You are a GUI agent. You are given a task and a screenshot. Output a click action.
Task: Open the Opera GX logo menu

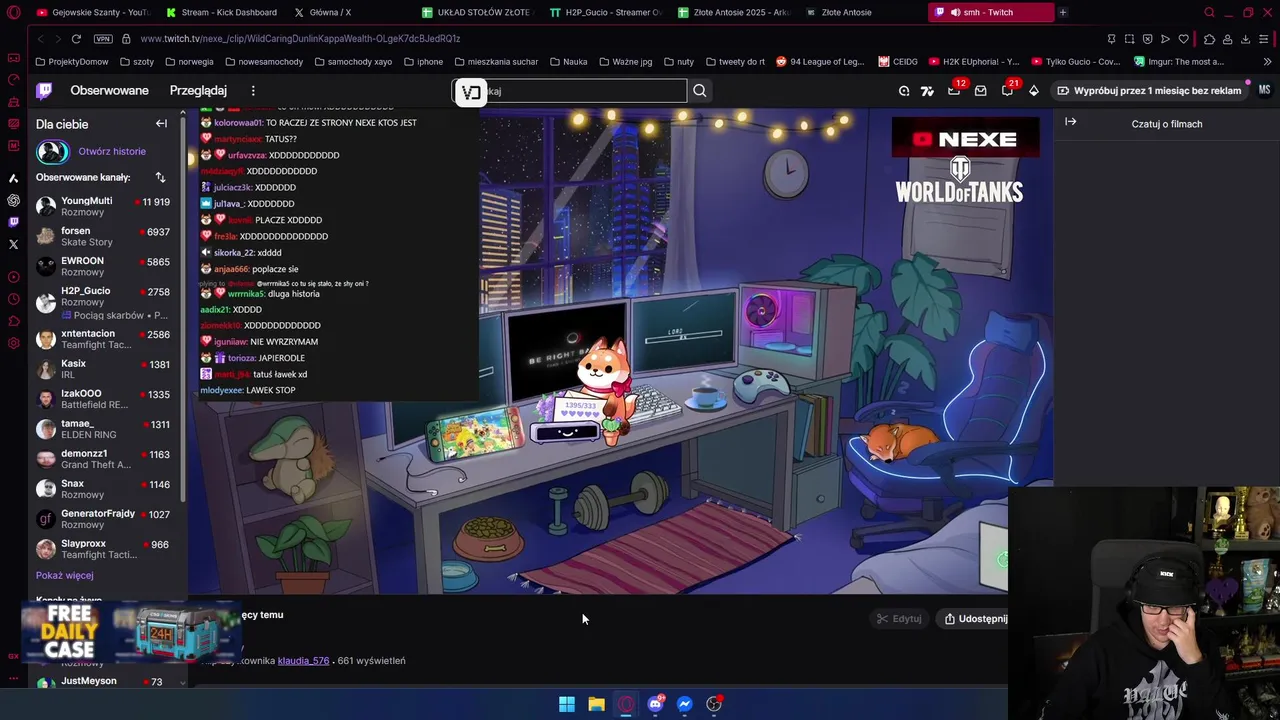tap(13, 12)
